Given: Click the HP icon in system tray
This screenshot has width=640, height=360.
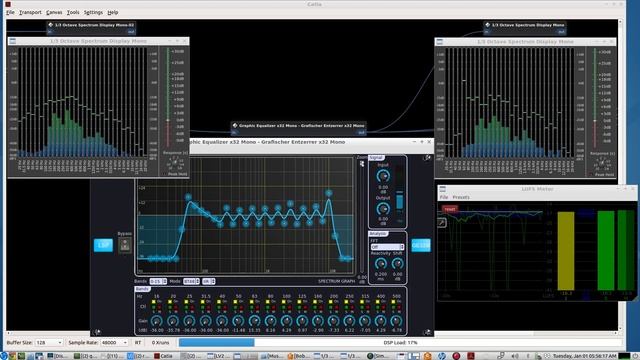Looking at the screenshot, I should [442, 356].
